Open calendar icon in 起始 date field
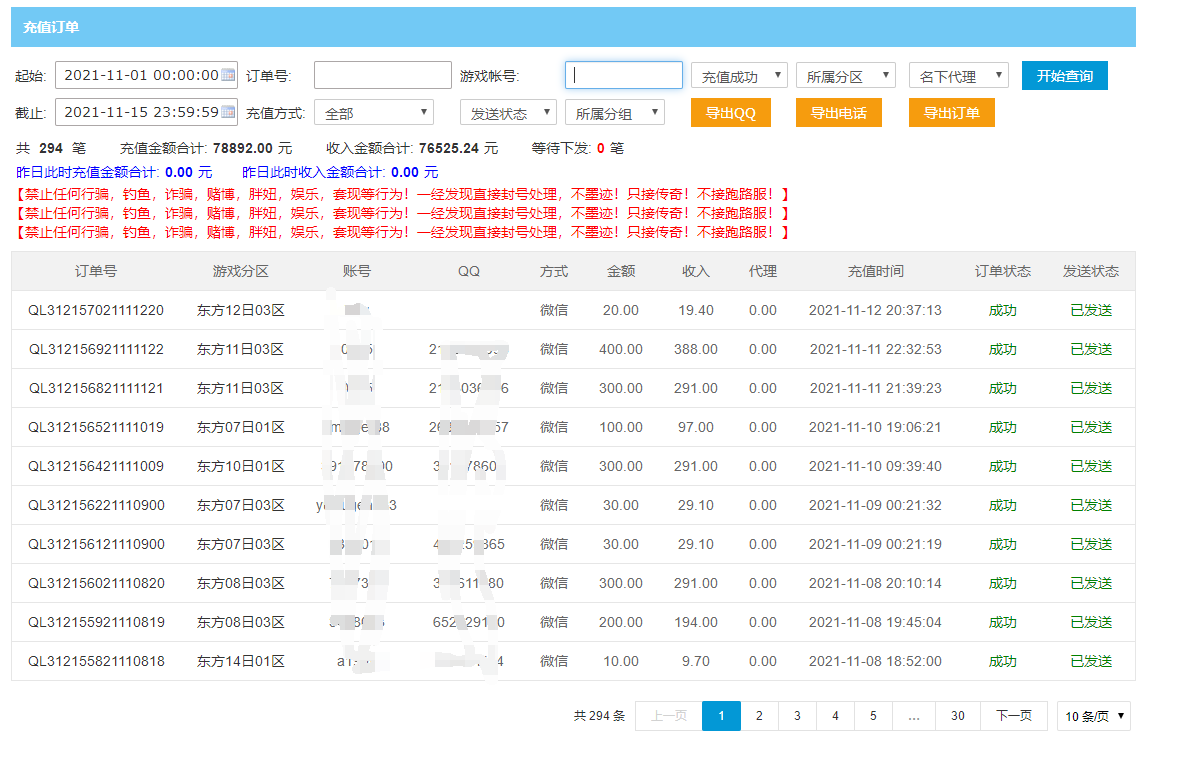 click(x=228, y=75)
